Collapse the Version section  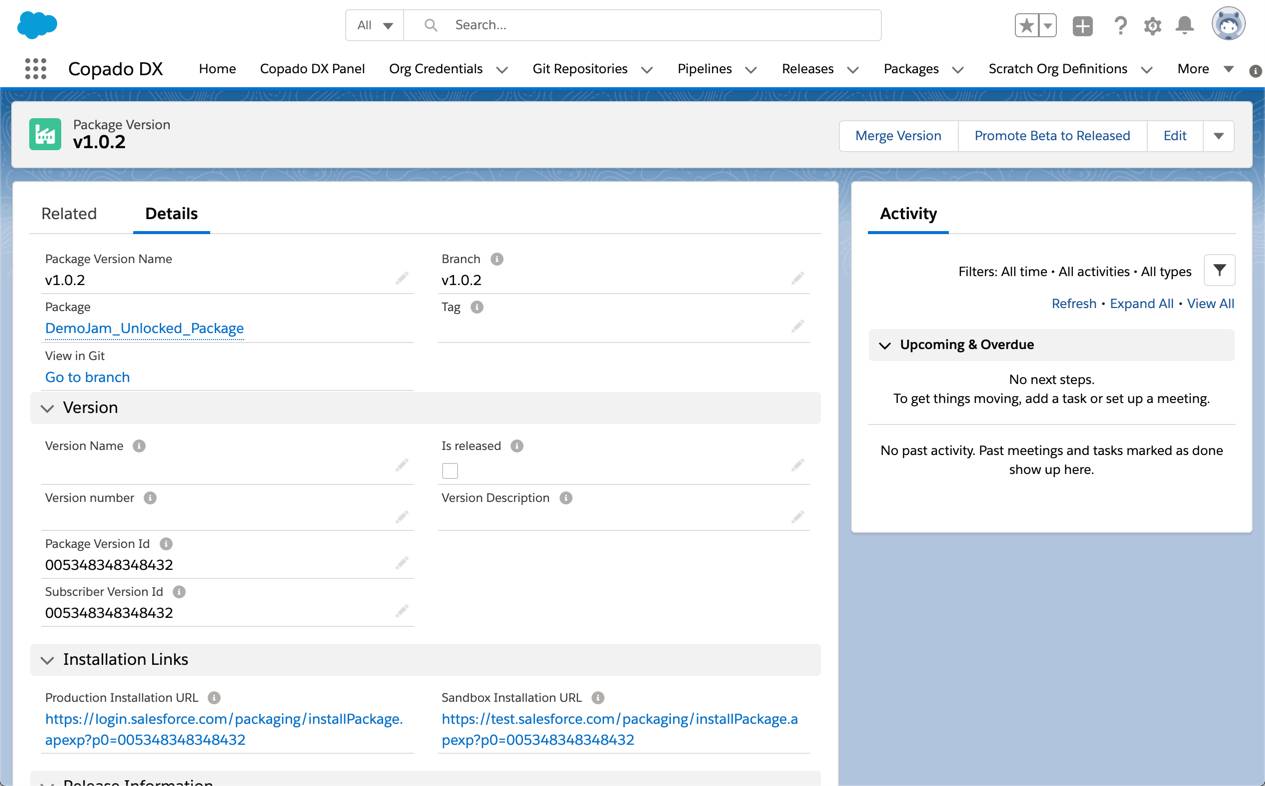click(x=47, y=407)
